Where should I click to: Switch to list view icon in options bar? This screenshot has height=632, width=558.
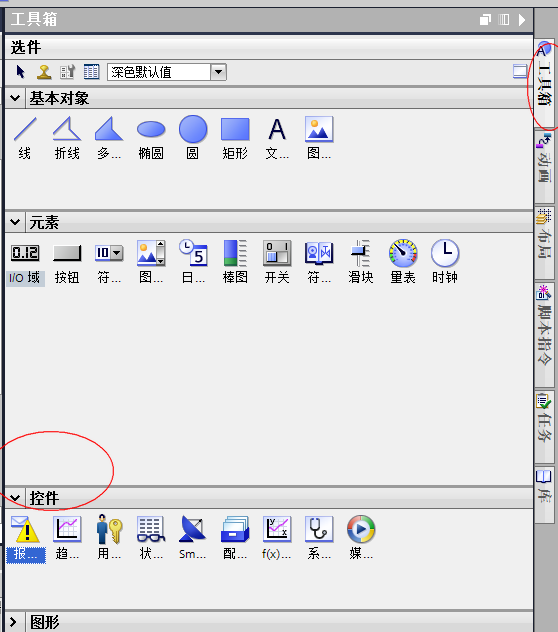[x=92, y=72]
